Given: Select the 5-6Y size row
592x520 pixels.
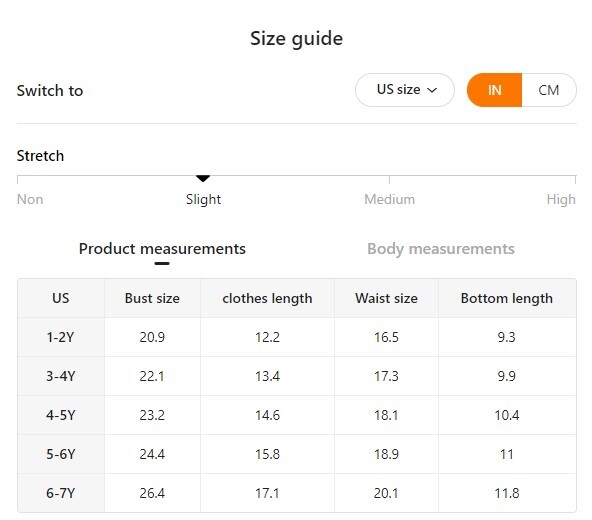Looking at the screenshot, I should pos(297,454).
